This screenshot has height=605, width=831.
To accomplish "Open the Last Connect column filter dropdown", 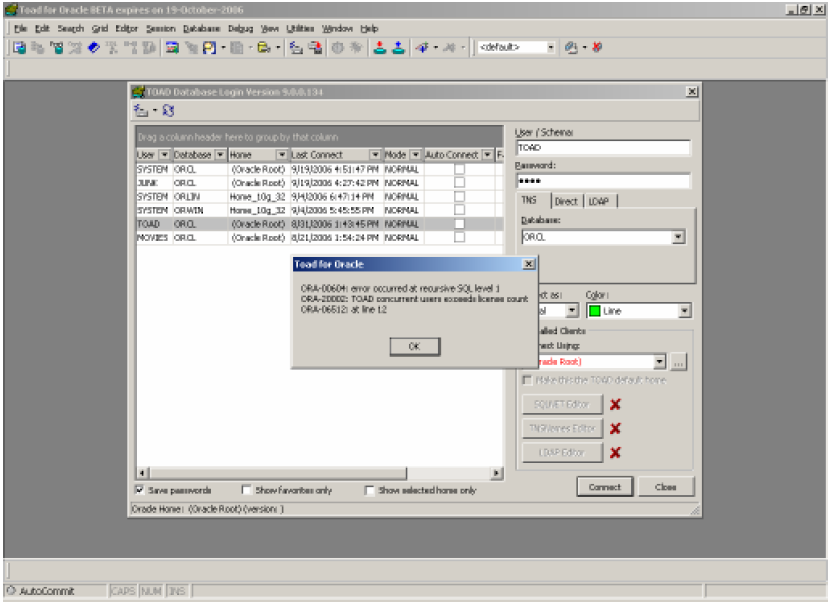I will point(375,155).
